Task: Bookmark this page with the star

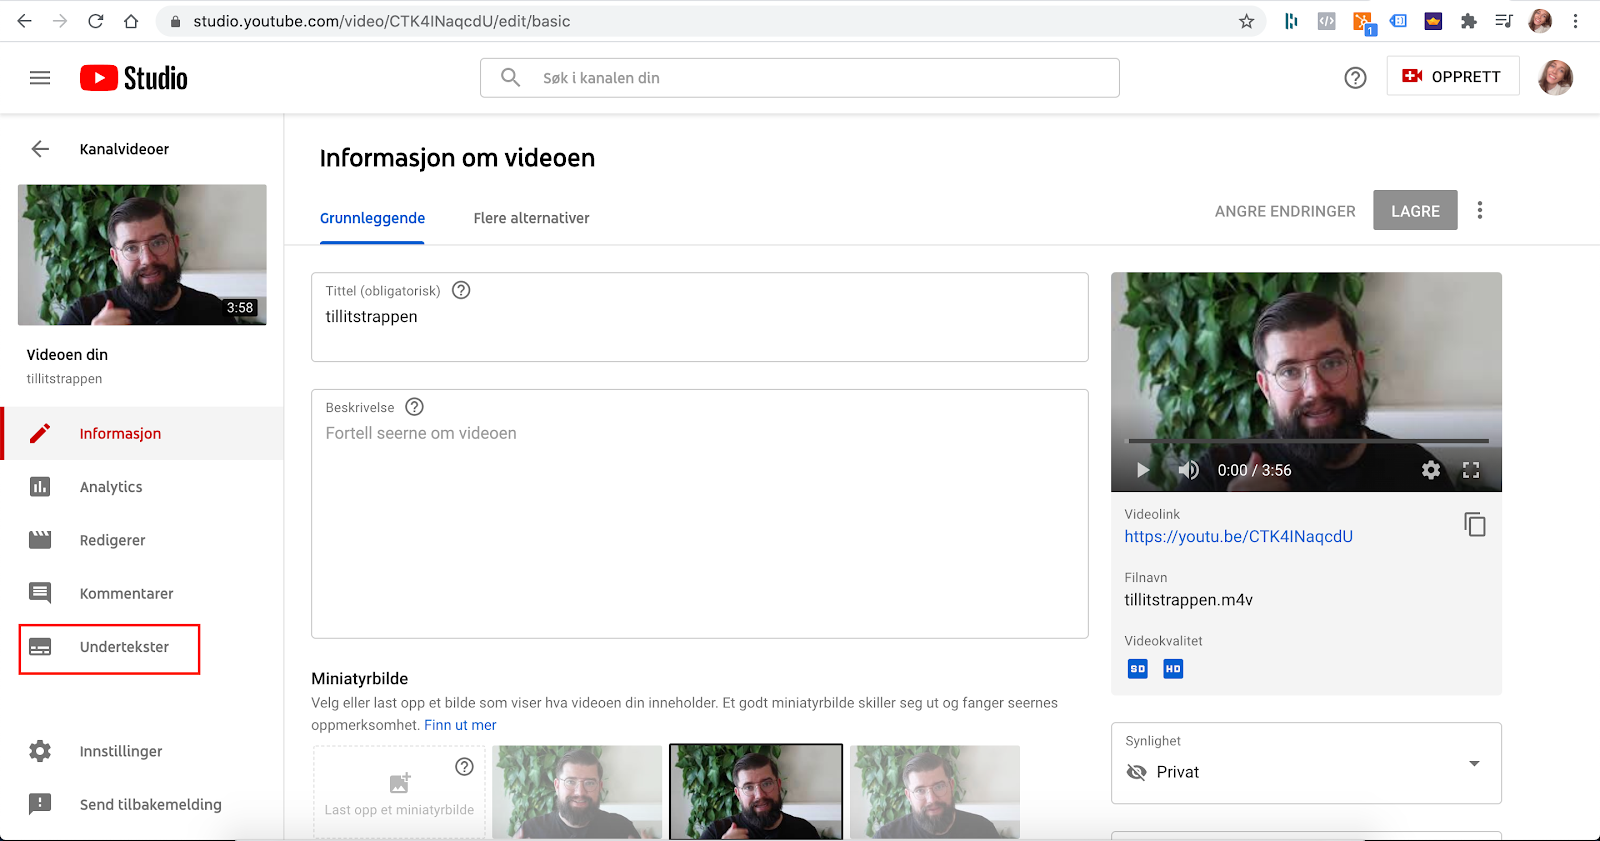Action: [x=1246, y=21]
